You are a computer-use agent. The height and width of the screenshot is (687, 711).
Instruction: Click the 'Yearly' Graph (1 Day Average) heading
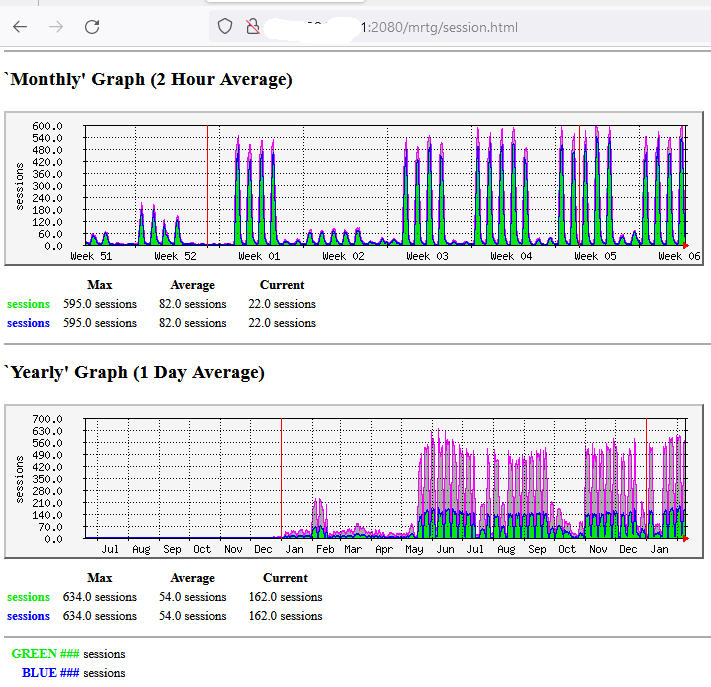pyautogui.click(x=136, y=373)
